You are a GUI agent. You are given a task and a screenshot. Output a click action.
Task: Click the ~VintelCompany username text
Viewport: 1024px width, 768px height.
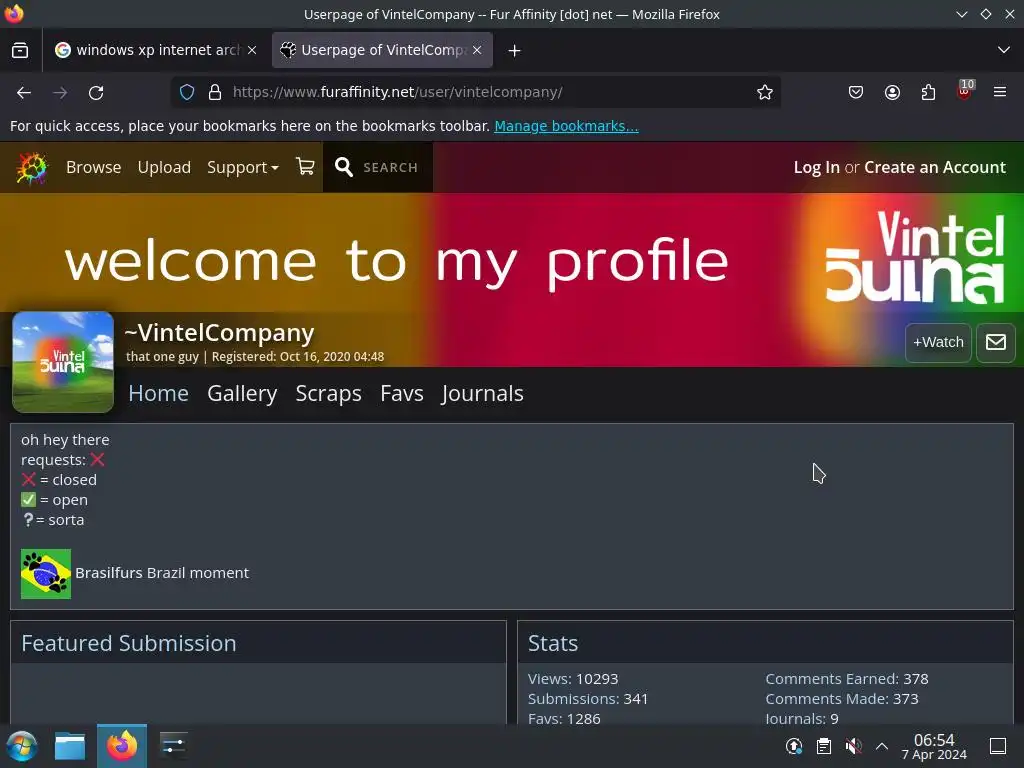(x=219, y=332)
